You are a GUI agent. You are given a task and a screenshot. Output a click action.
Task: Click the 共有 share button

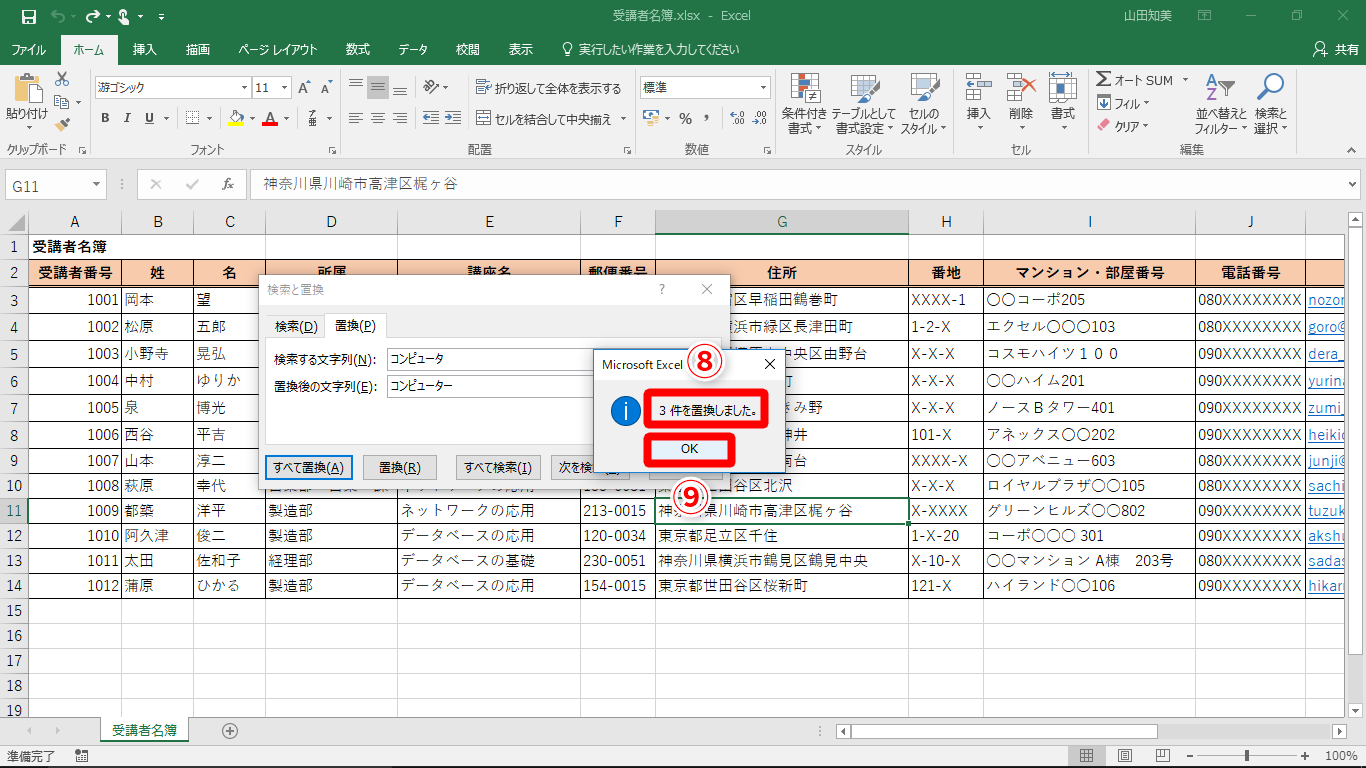1336,49
